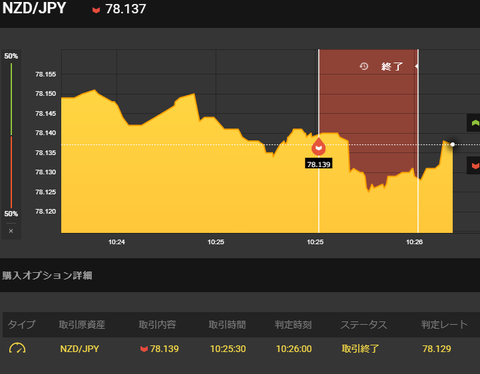Click the red down-arrow entry marker on chart
Image resolution: width=480 pixels, height=374 pixels.
[319, 146]
